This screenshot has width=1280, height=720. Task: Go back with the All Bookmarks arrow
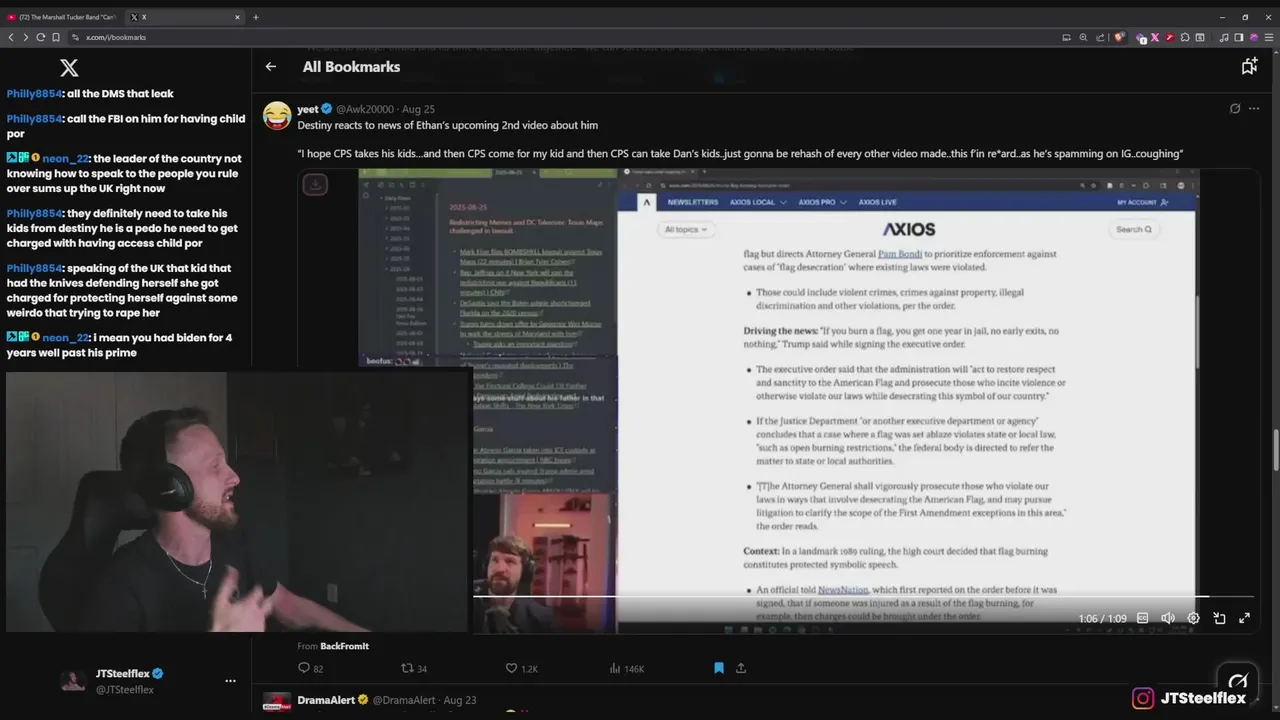270,67
